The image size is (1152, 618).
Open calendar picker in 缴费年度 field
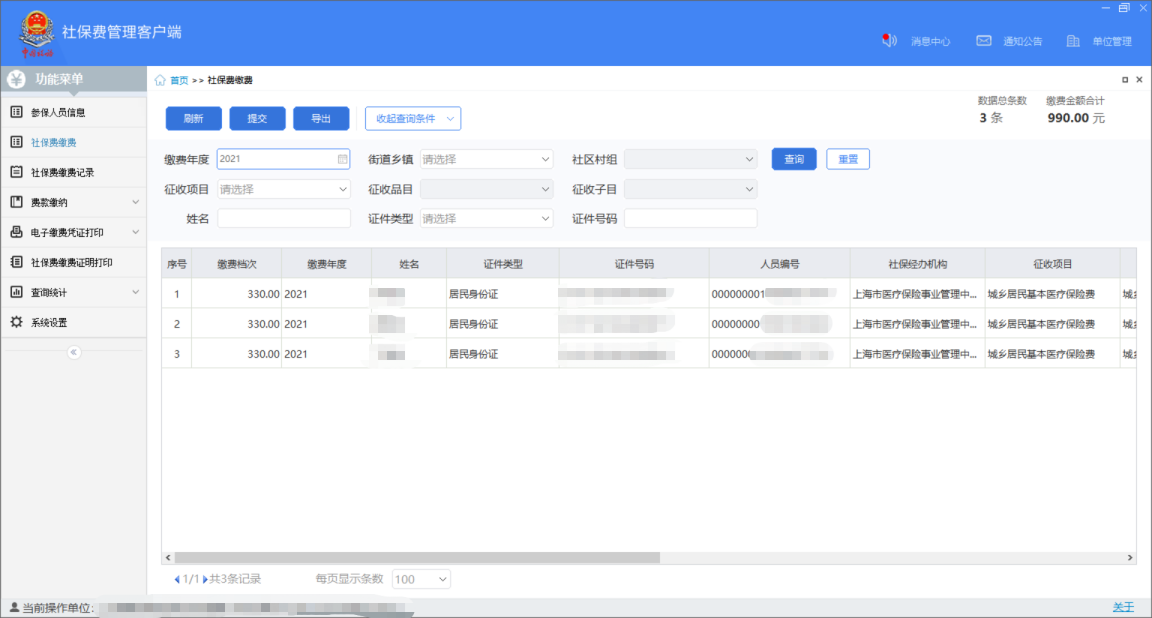point(342,159)
